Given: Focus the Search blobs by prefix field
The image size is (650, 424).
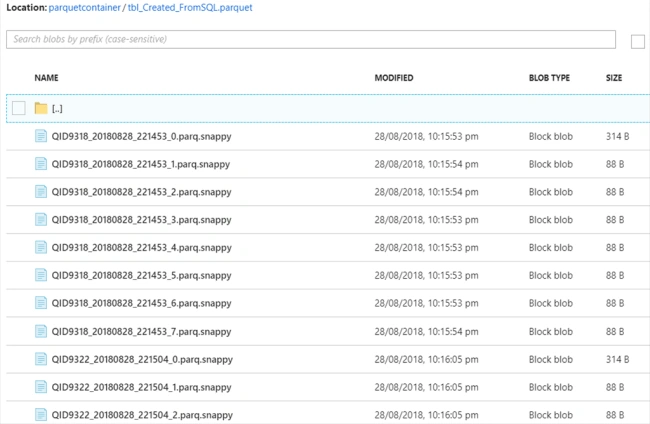Looking at the screenshot, I should coord(311,39).
